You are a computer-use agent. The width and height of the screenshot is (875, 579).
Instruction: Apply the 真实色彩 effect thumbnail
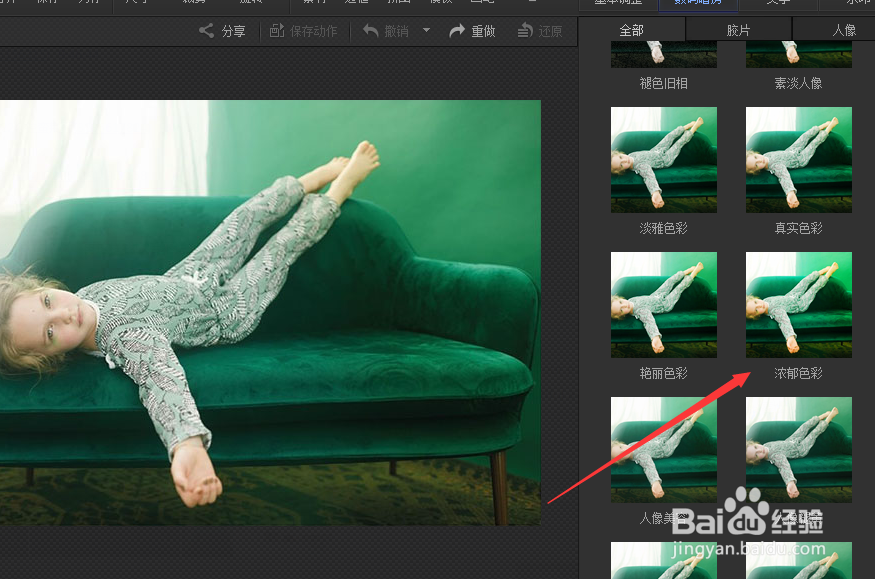[799, 160]
